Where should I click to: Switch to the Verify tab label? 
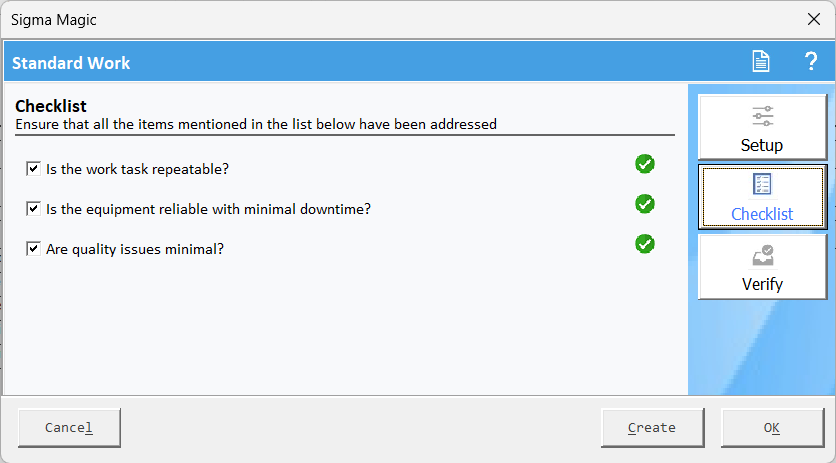tap(762, 284)
